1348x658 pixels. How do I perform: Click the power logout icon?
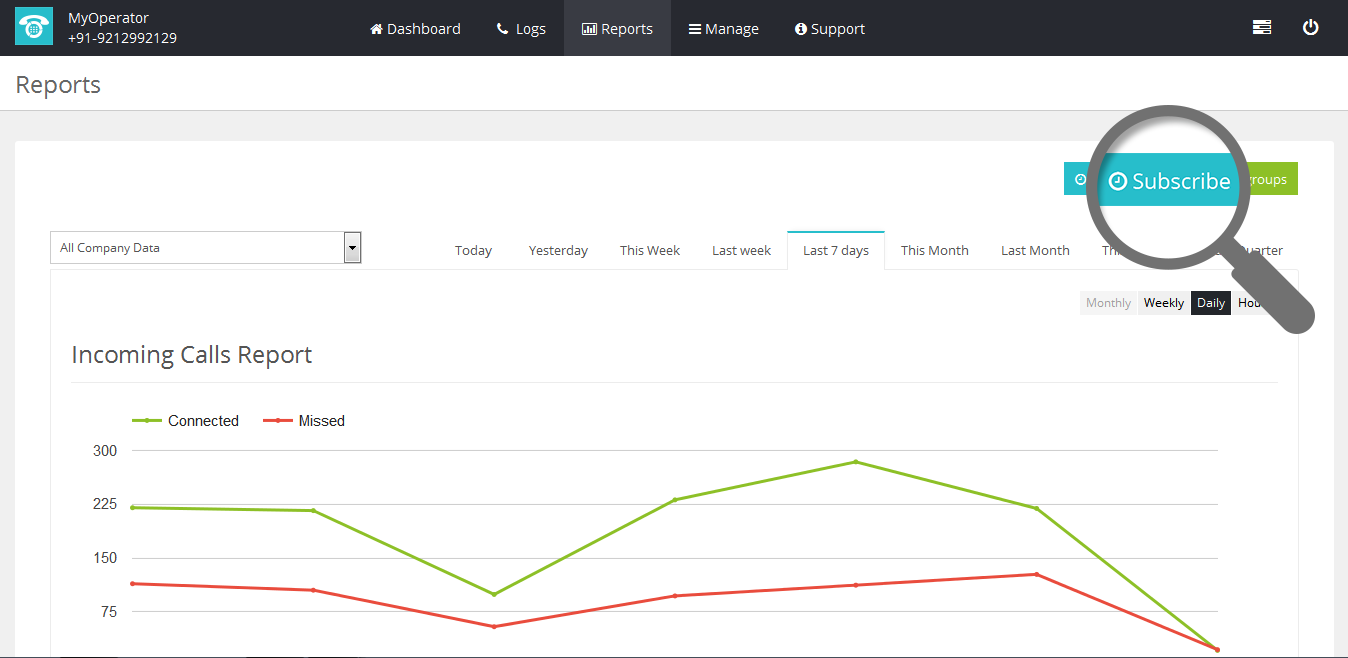pos(1311,28)
